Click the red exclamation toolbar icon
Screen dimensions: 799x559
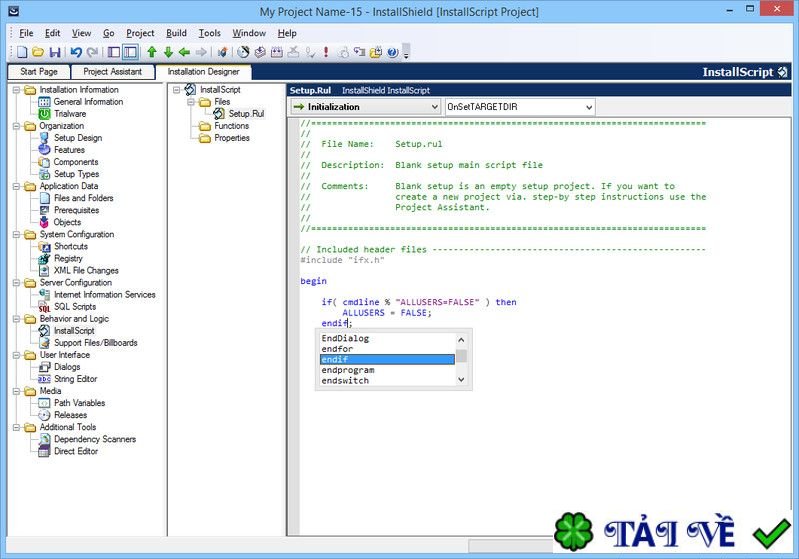tap(326, 52)
